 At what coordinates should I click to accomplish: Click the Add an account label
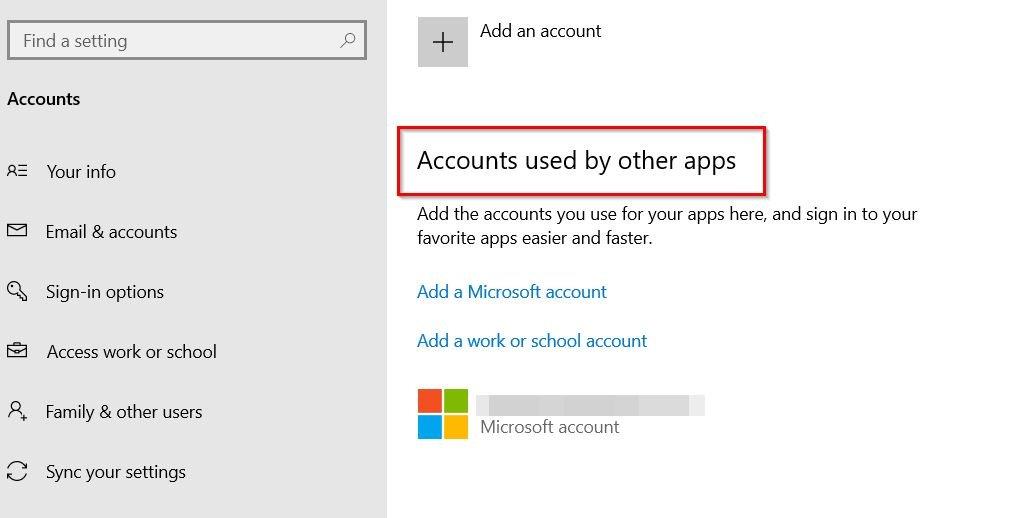coord(540,31)
